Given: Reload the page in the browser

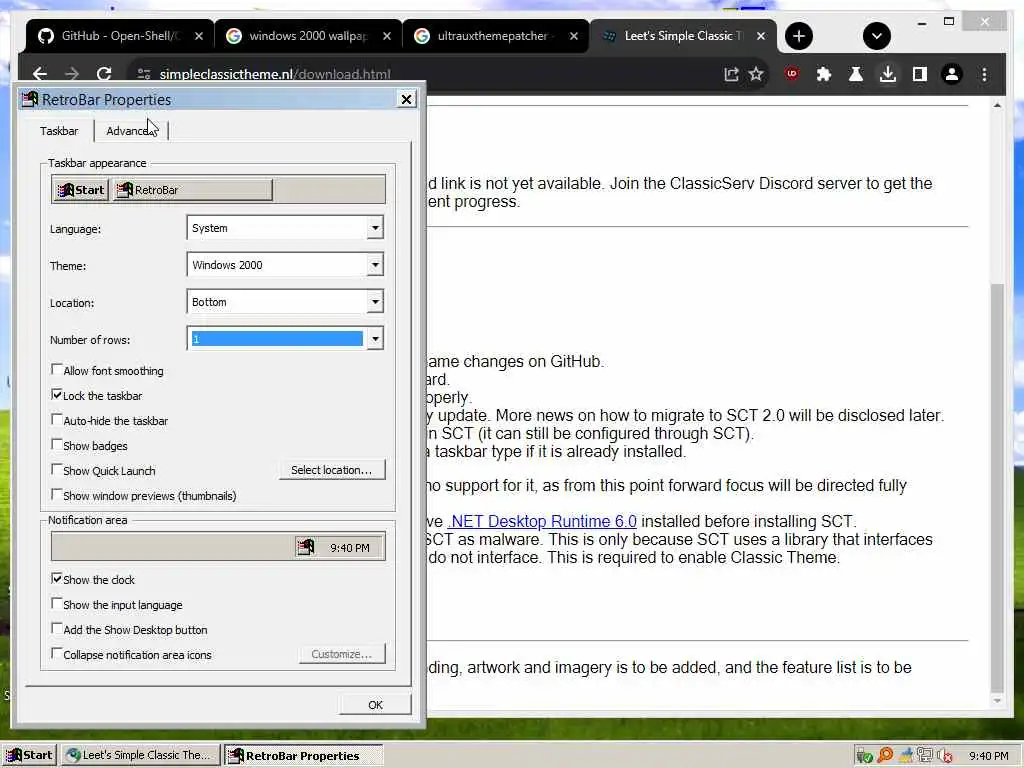Looking at the screenshot, I should tap(104, 74).
